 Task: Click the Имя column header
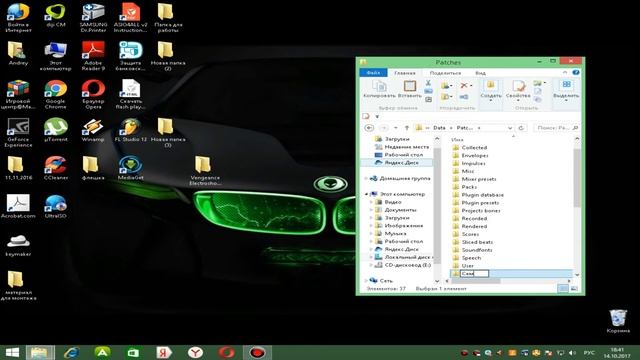click(458, 140)
